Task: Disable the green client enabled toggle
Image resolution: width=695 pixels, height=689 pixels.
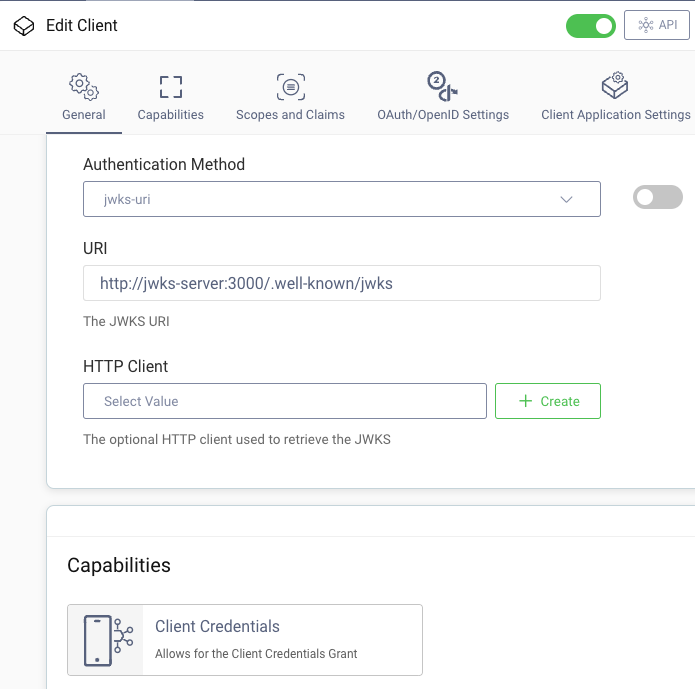Action: click(590, 26)
